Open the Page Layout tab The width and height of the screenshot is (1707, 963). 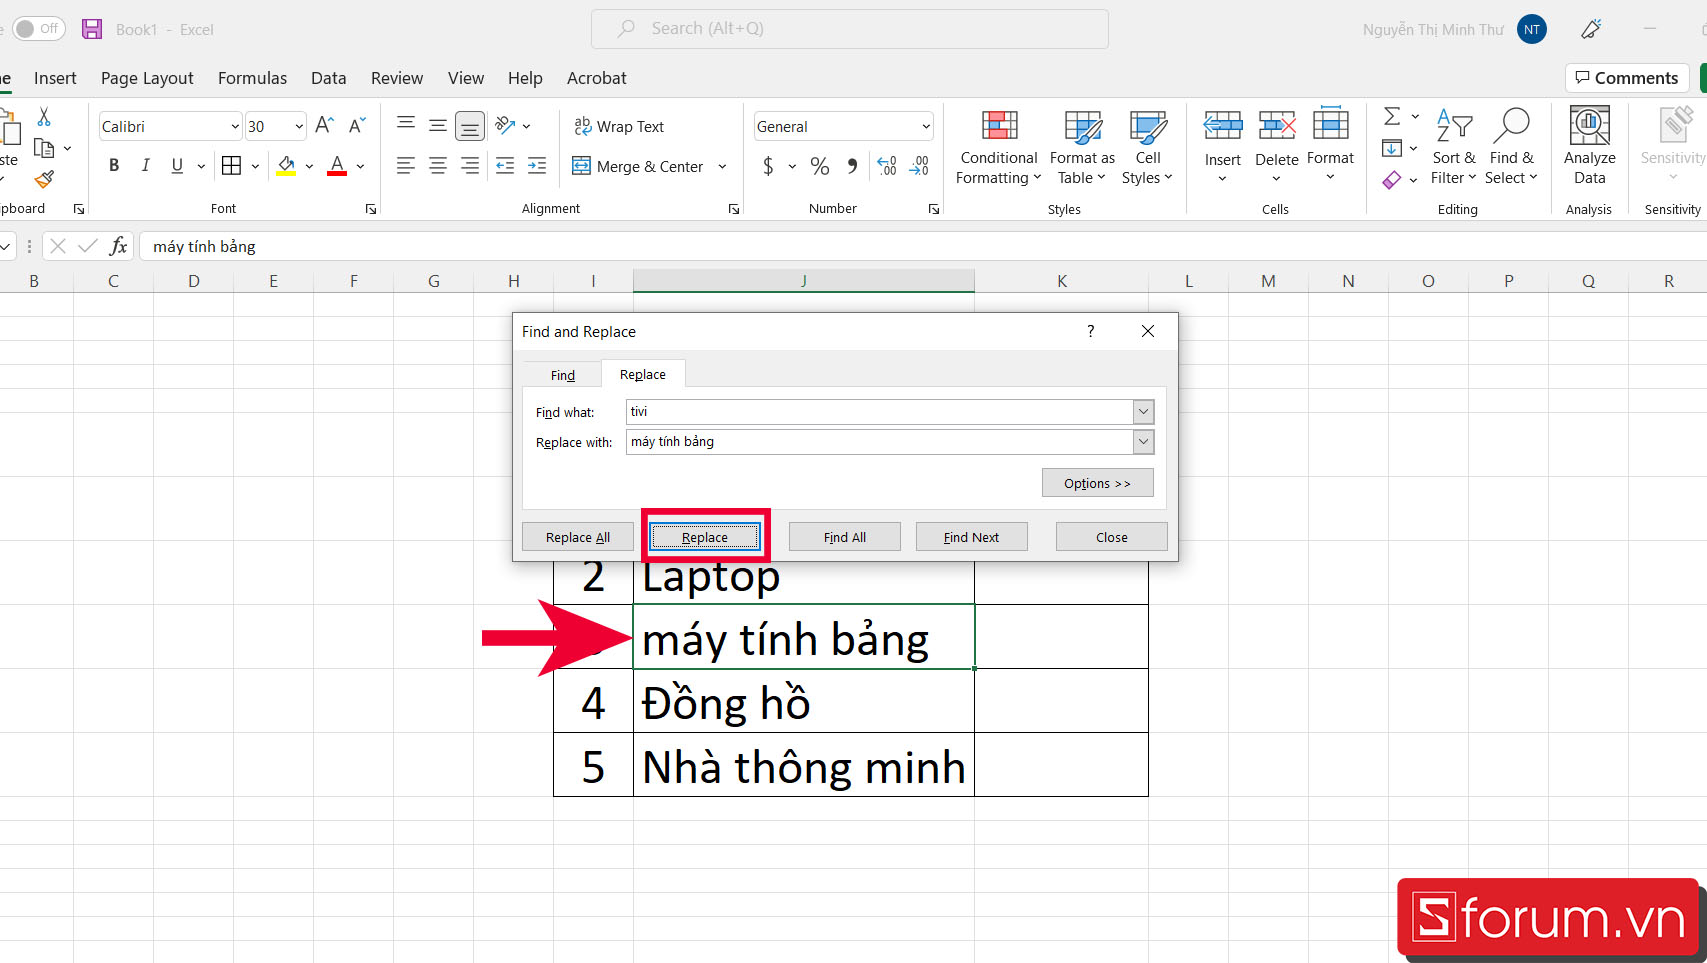tap(147, 78)
